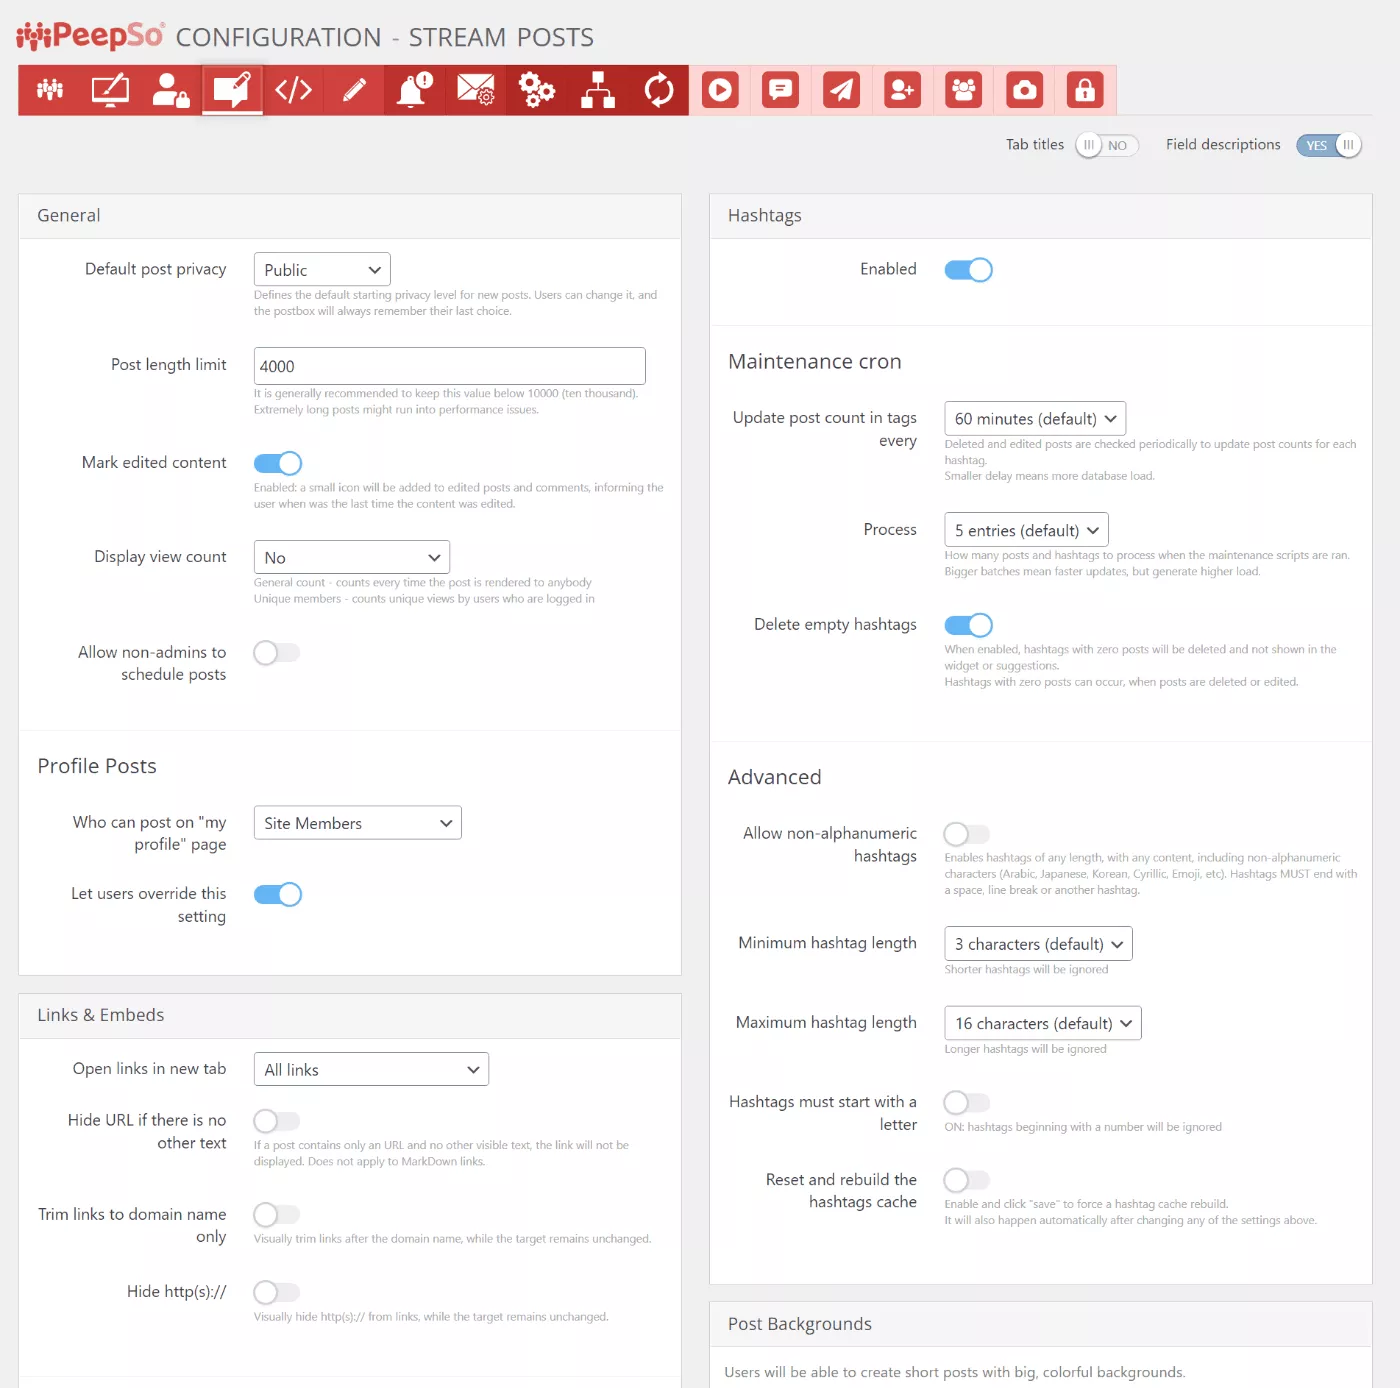
Task: Open the email envelope settings icon
Action: tap(476, 90)
